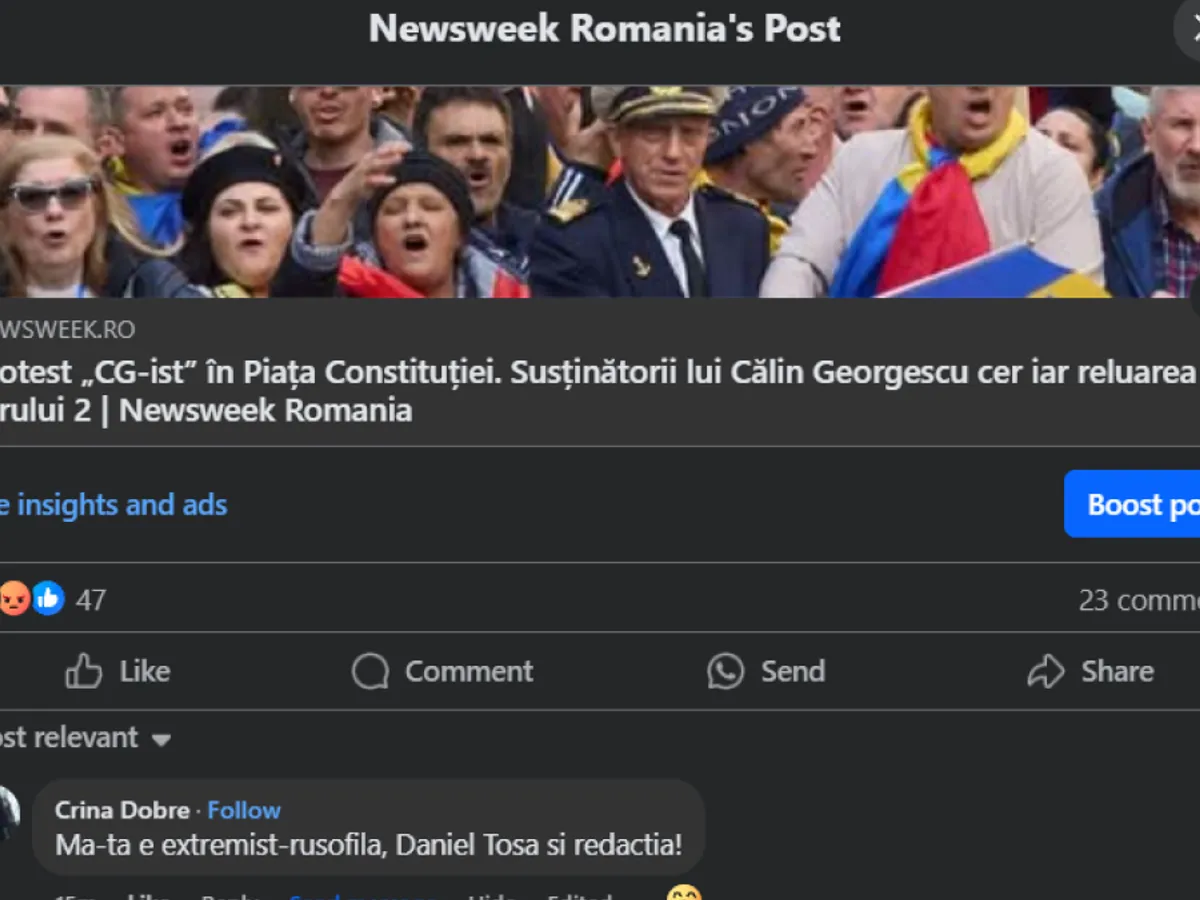The image size is (1200, 900).
Task: Close the Newsweek Romania's Post dialog
Action: (1192, 30)
